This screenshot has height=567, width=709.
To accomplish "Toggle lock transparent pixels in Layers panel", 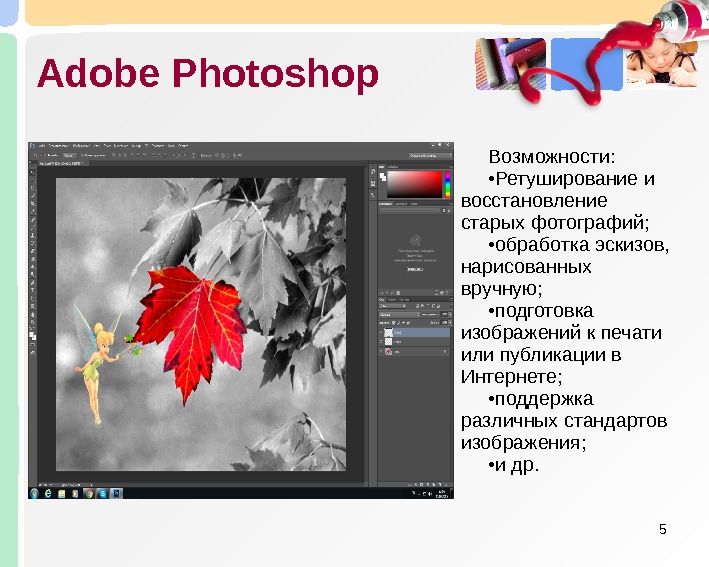I will click(x=393, y=323).
